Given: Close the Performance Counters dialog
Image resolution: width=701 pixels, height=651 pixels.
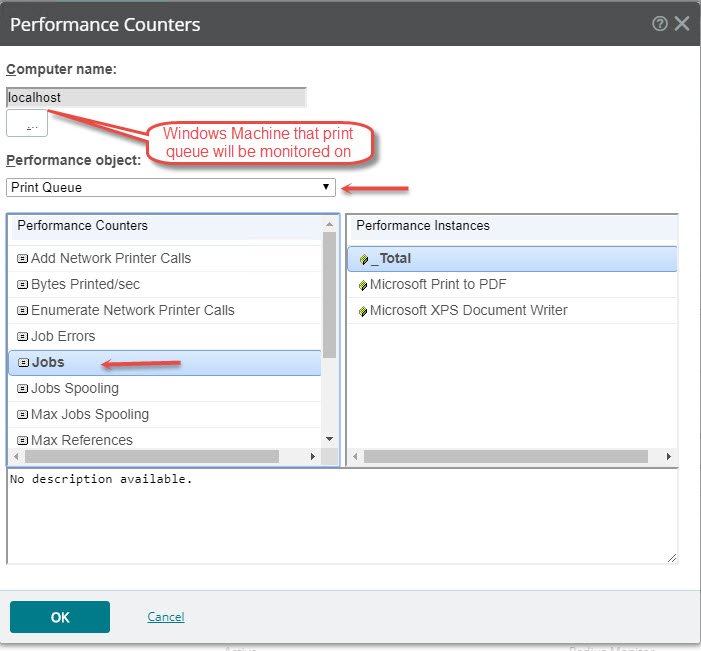Looking at the screenshot, I should click(x=682, y=24).
